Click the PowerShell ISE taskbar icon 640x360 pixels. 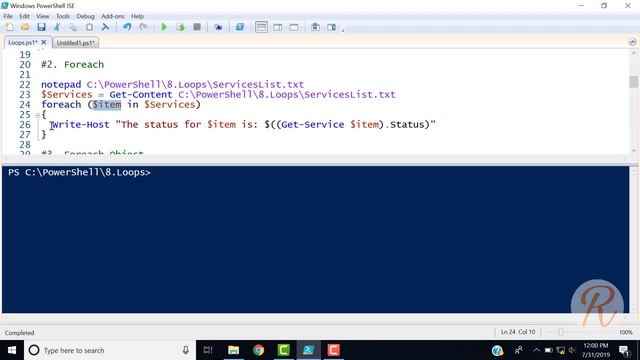pos(308,350)
